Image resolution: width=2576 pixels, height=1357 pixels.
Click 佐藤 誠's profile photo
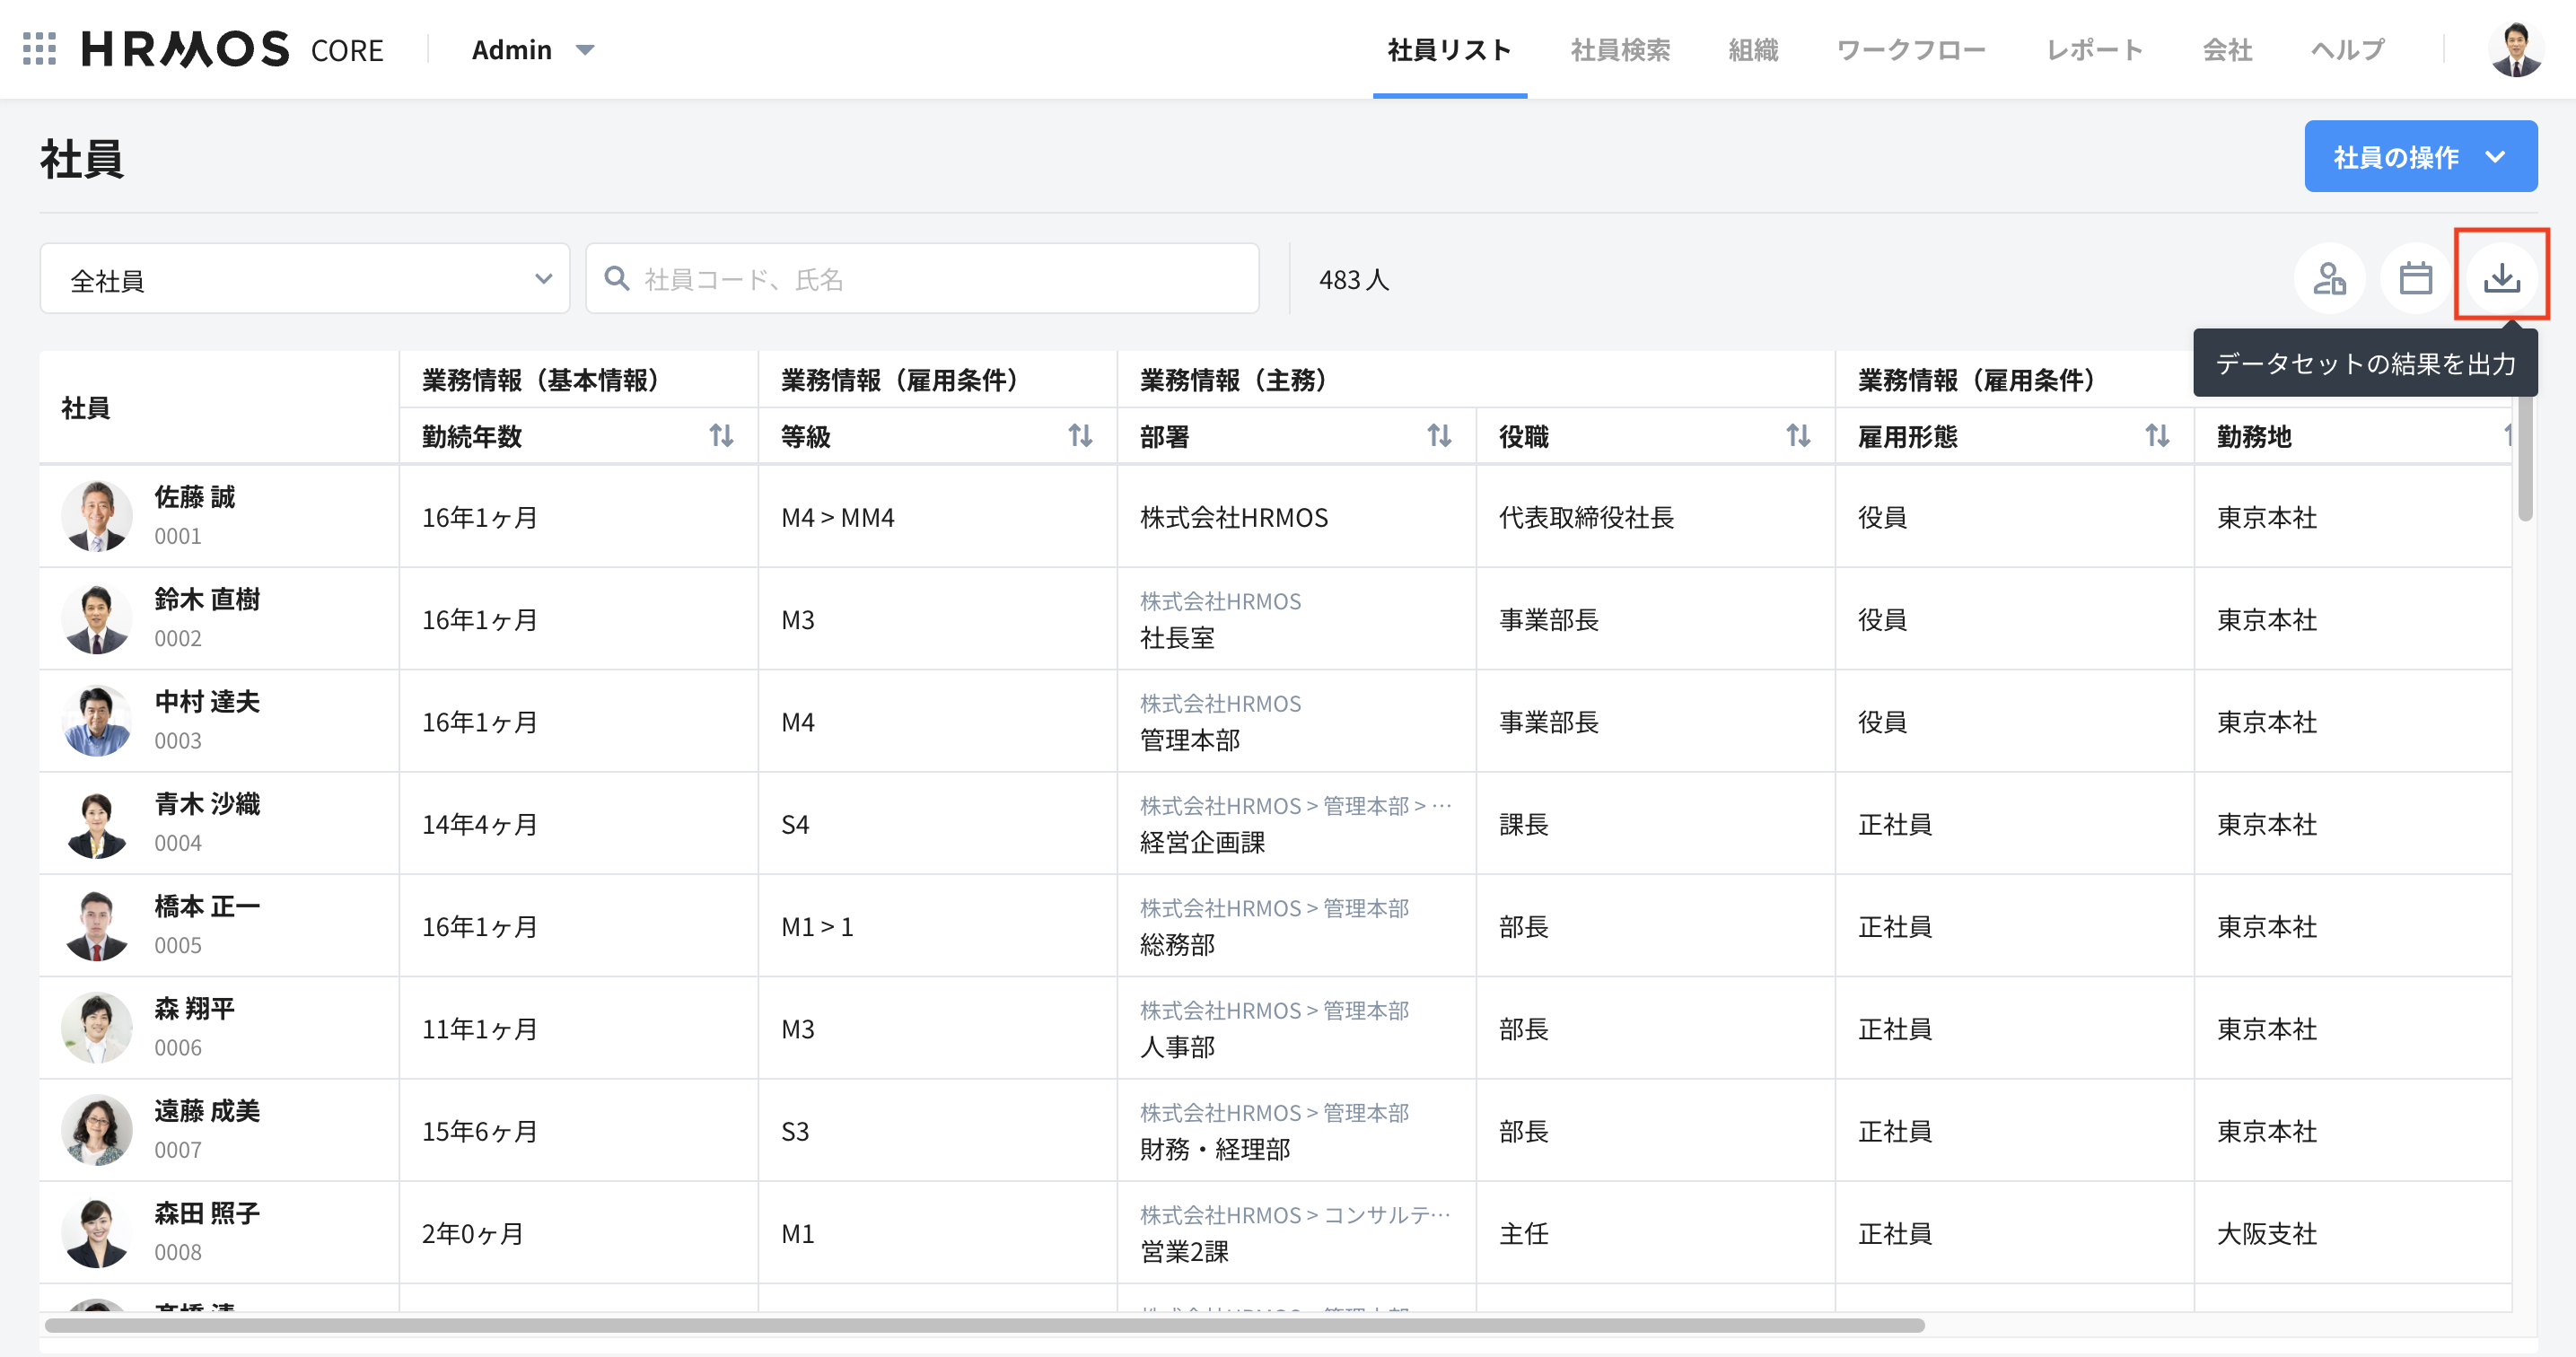point(97,515)
